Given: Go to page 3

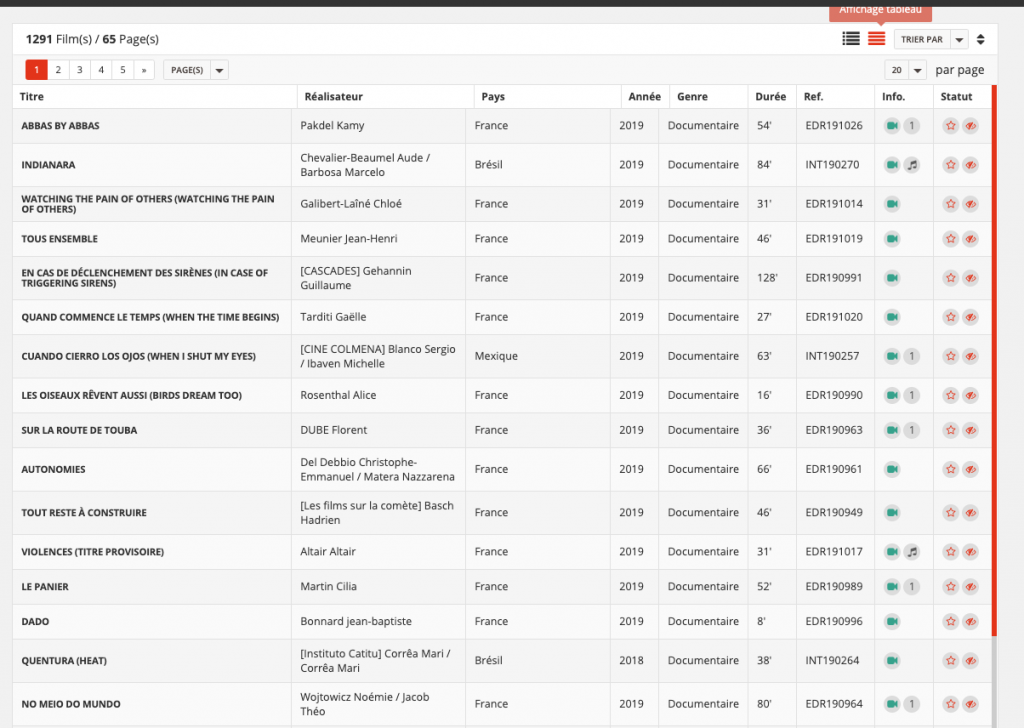Looking at the screenshot, I should pos(79,70).
